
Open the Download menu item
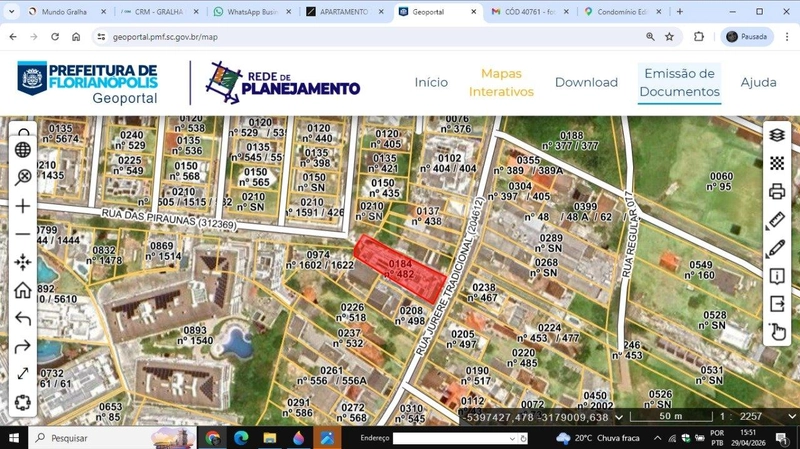tap(586, 83)
